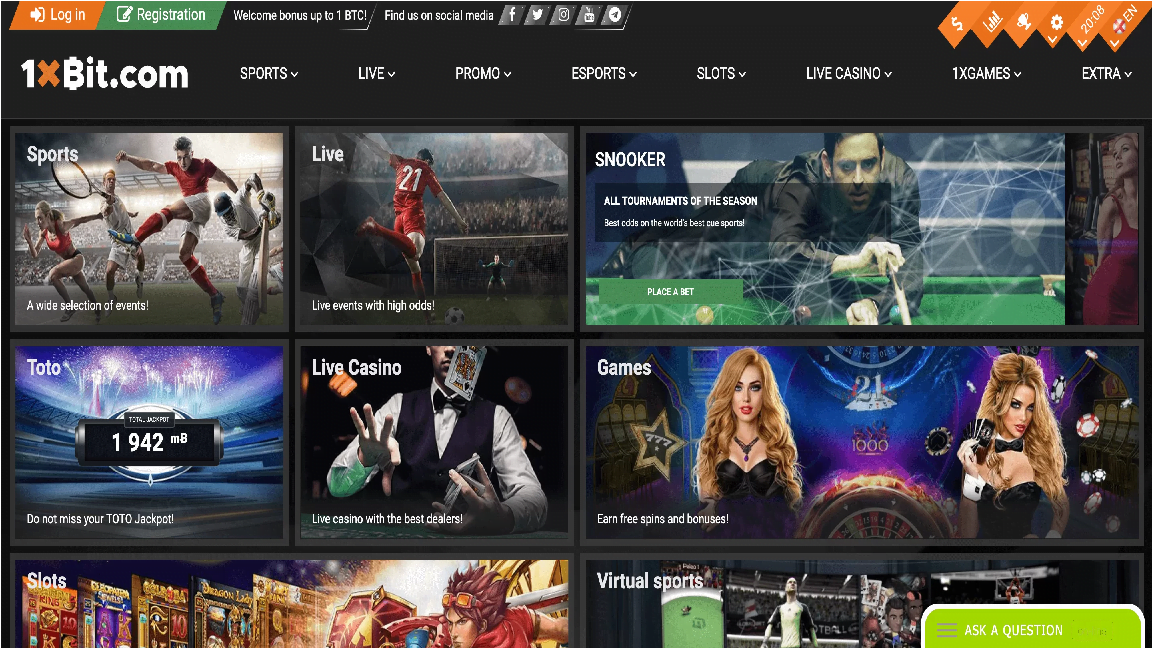
Task: Expand the PROMO menu
Action: tap(483, 73)
